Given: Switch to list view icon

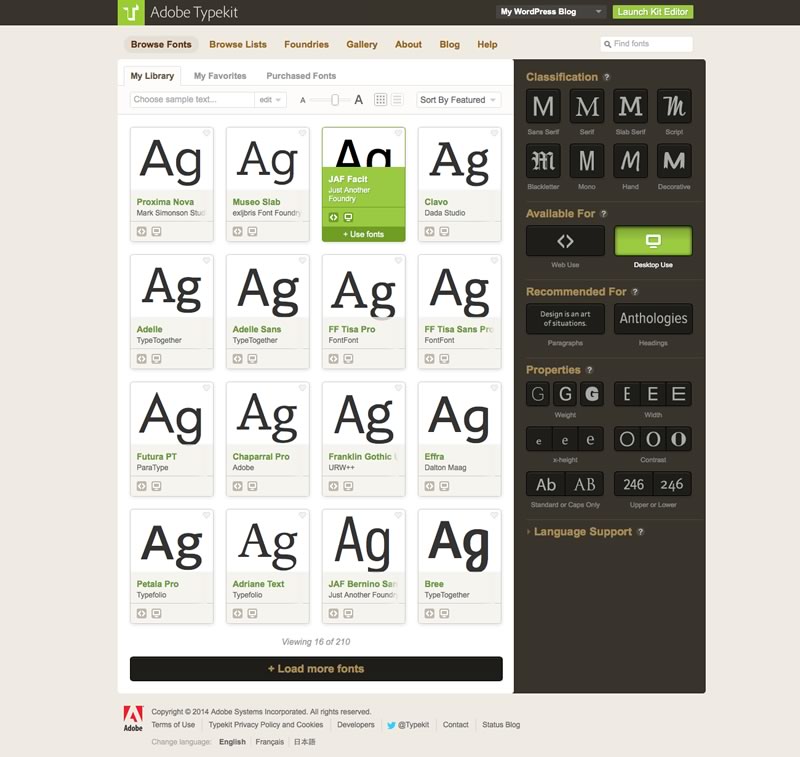Looking at the screenshot, I should [x=397, y=99].
